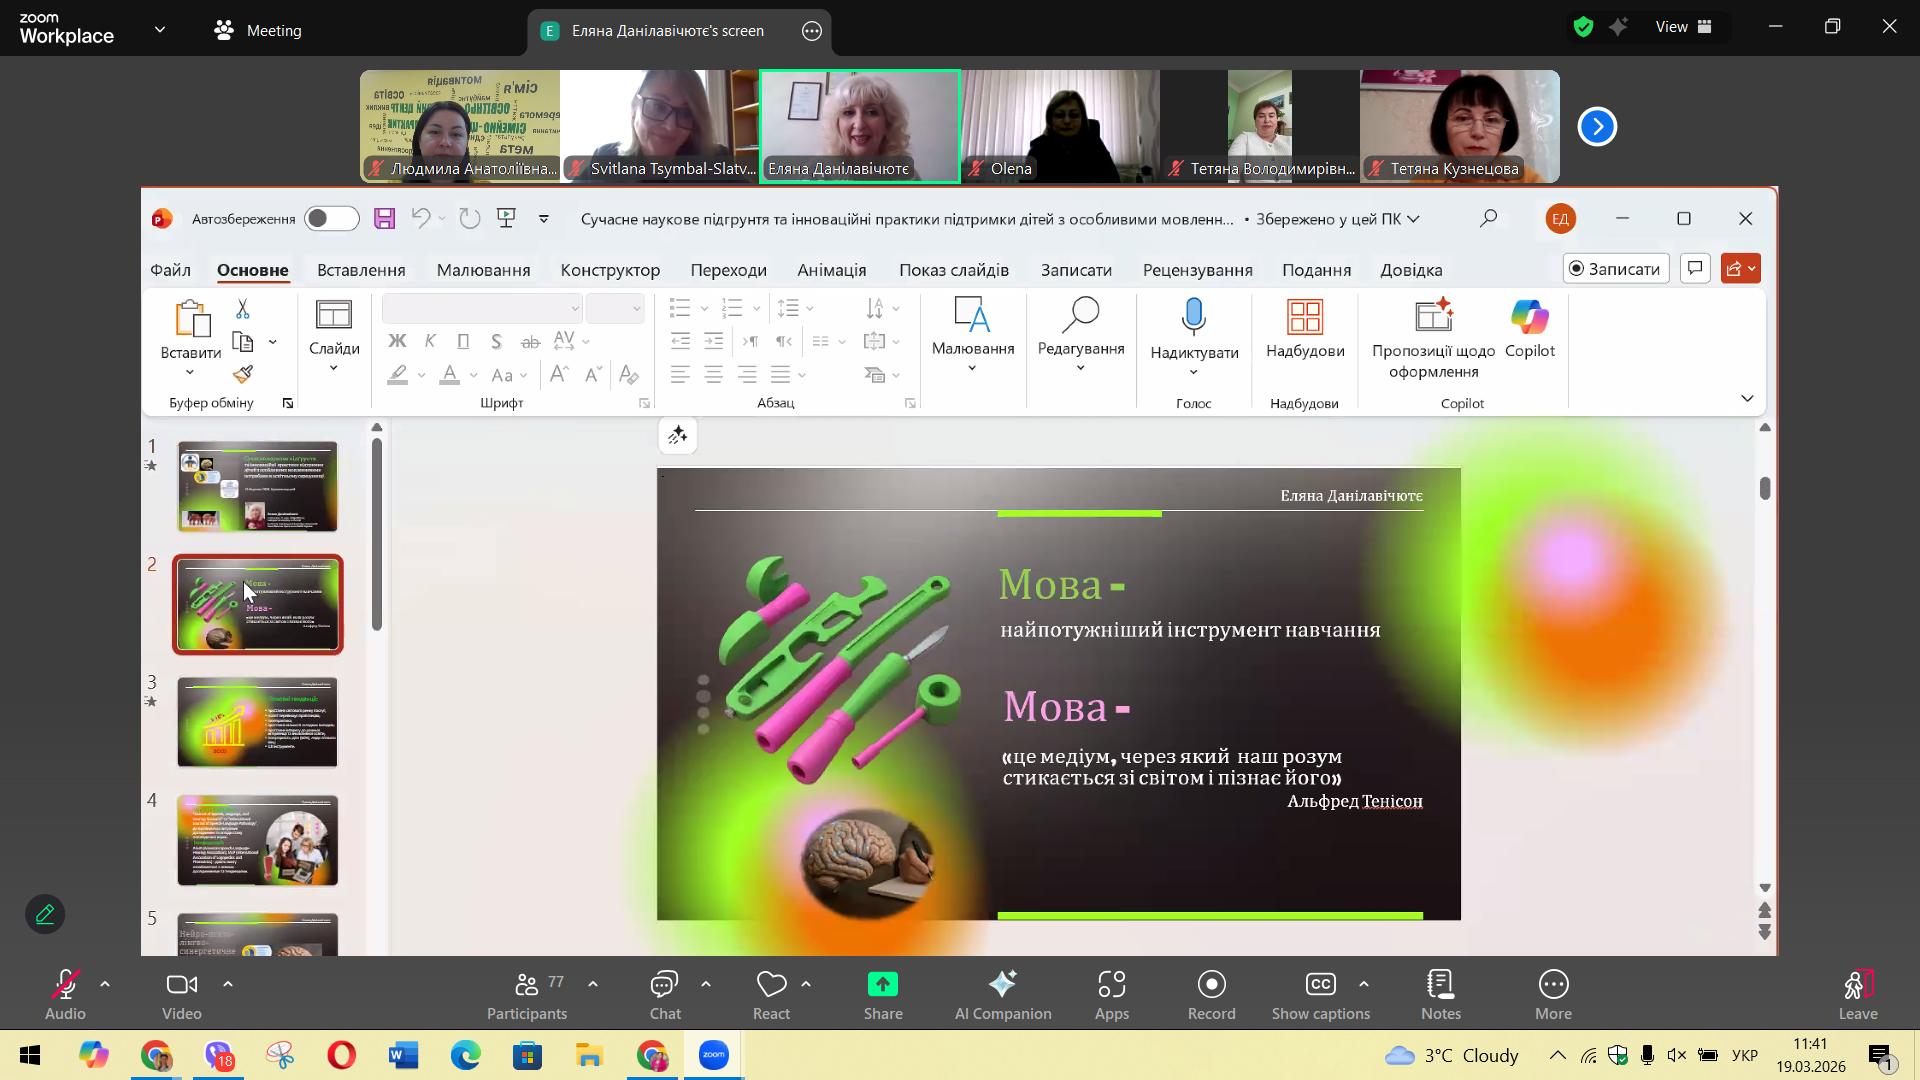Toggle the AutoSave (Автозбереження) switch
Screen dimensions: 1920x1080
tap(331, 219)
